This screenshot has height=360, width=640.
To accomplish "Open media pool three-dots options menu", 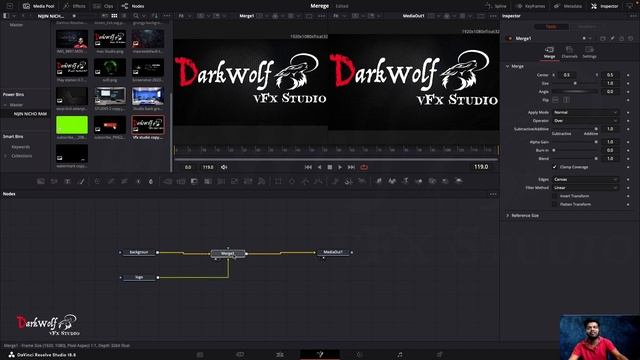I will 167,16.
